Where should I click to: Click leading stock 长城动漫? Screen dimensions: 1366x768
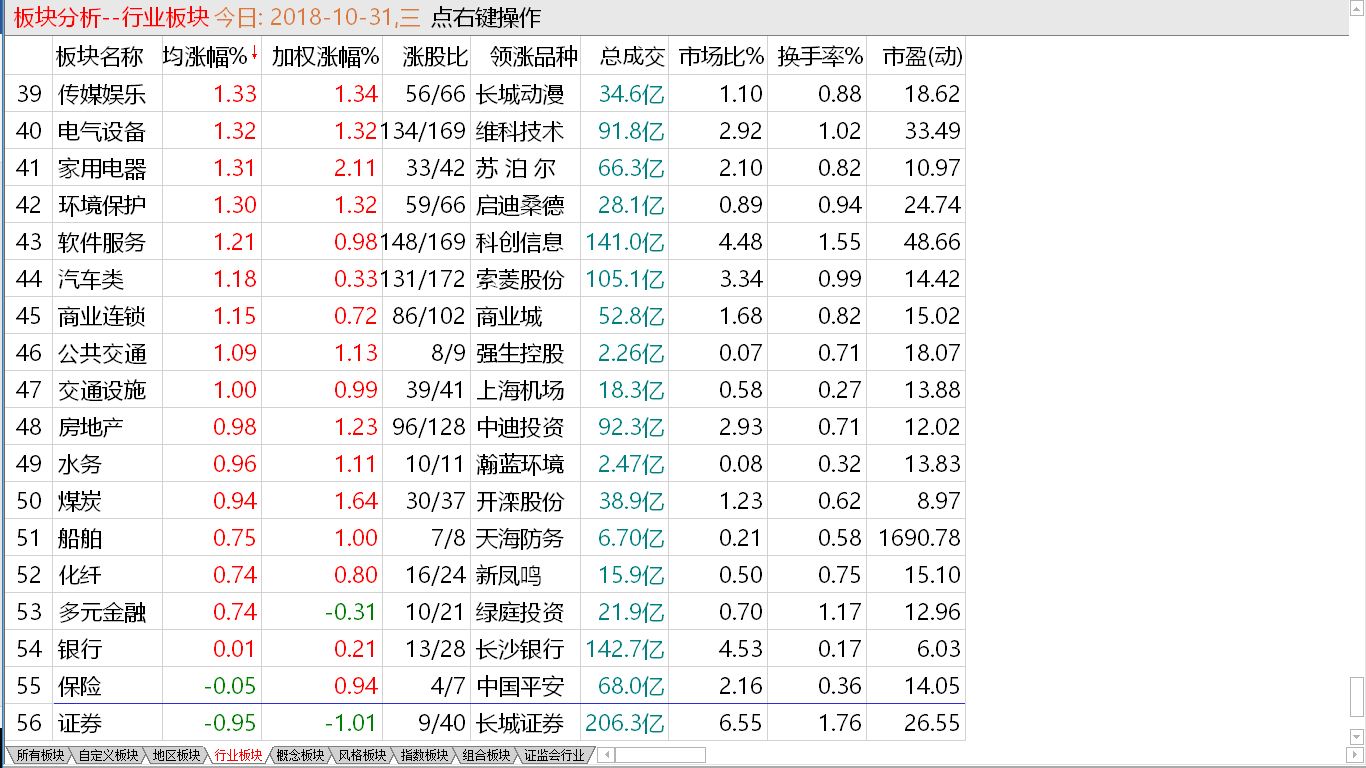tap(520, 94)
